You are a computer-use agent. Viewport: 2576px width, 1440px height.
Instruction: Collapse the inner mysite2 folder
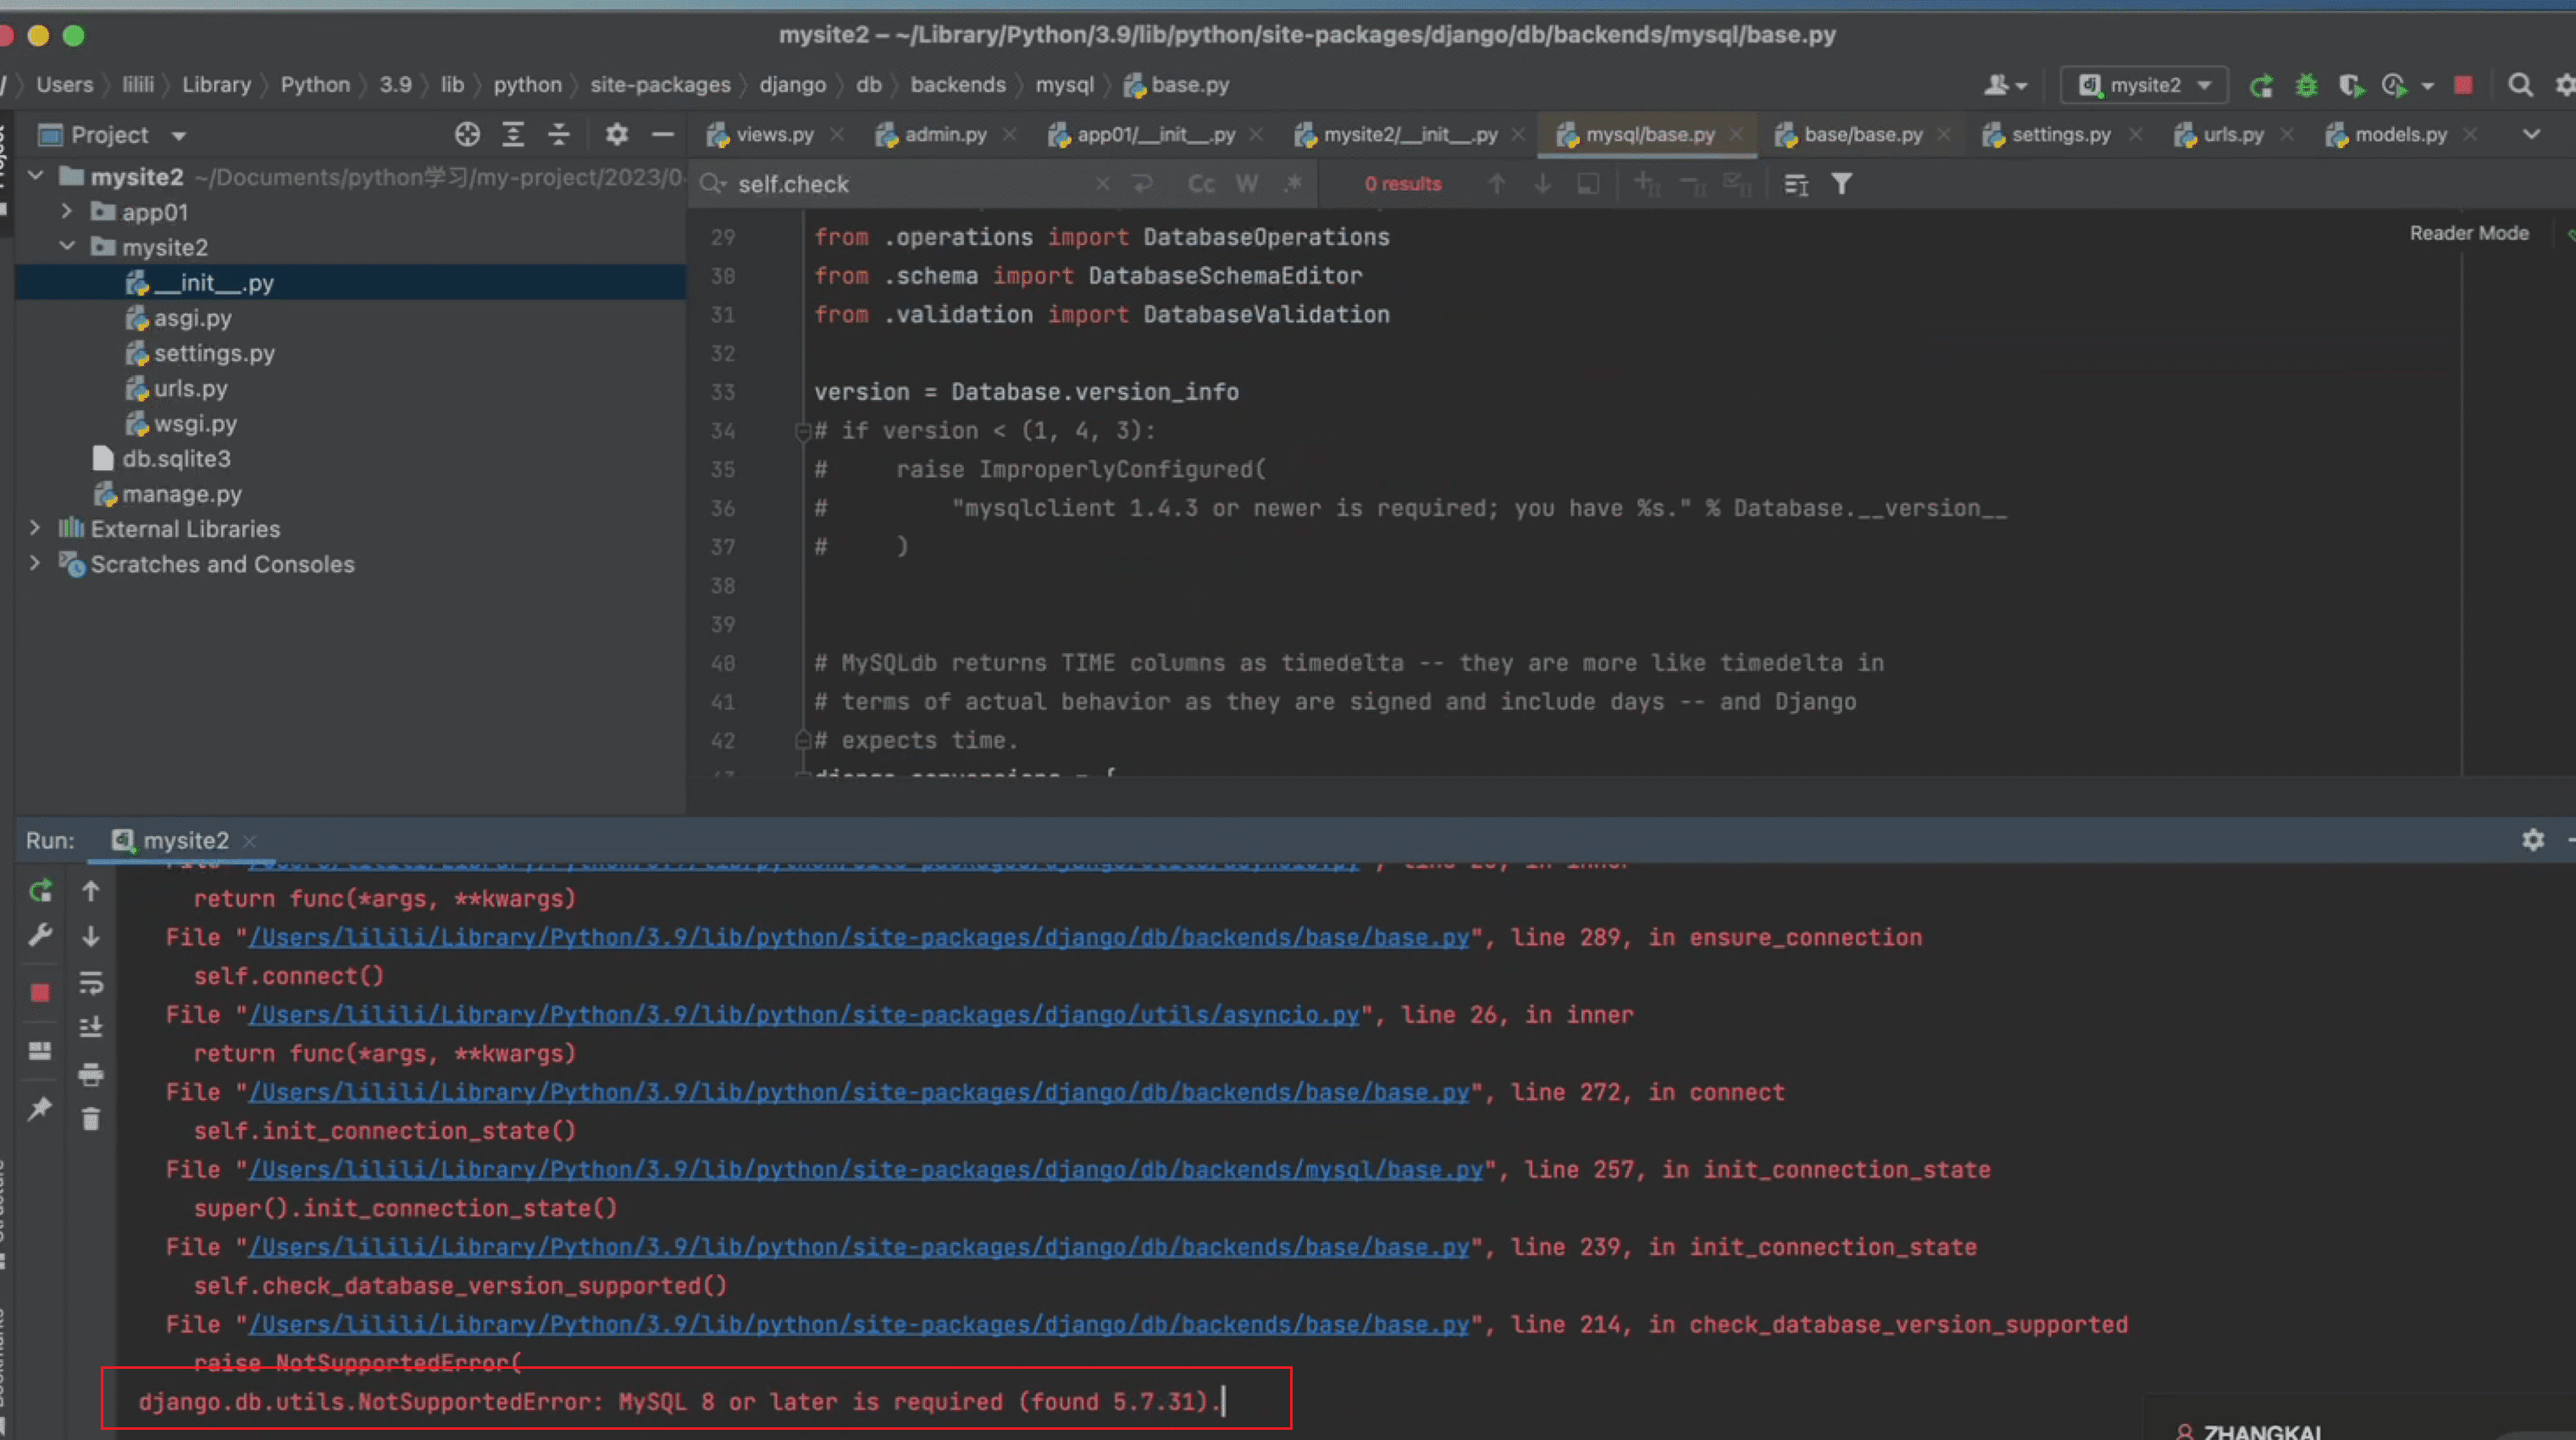(67, 246)
